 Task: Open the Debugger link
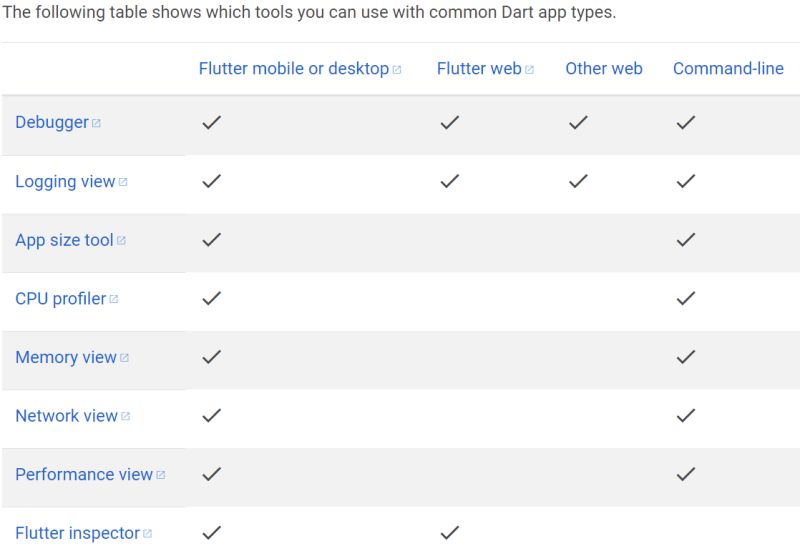tap(52, 122)
